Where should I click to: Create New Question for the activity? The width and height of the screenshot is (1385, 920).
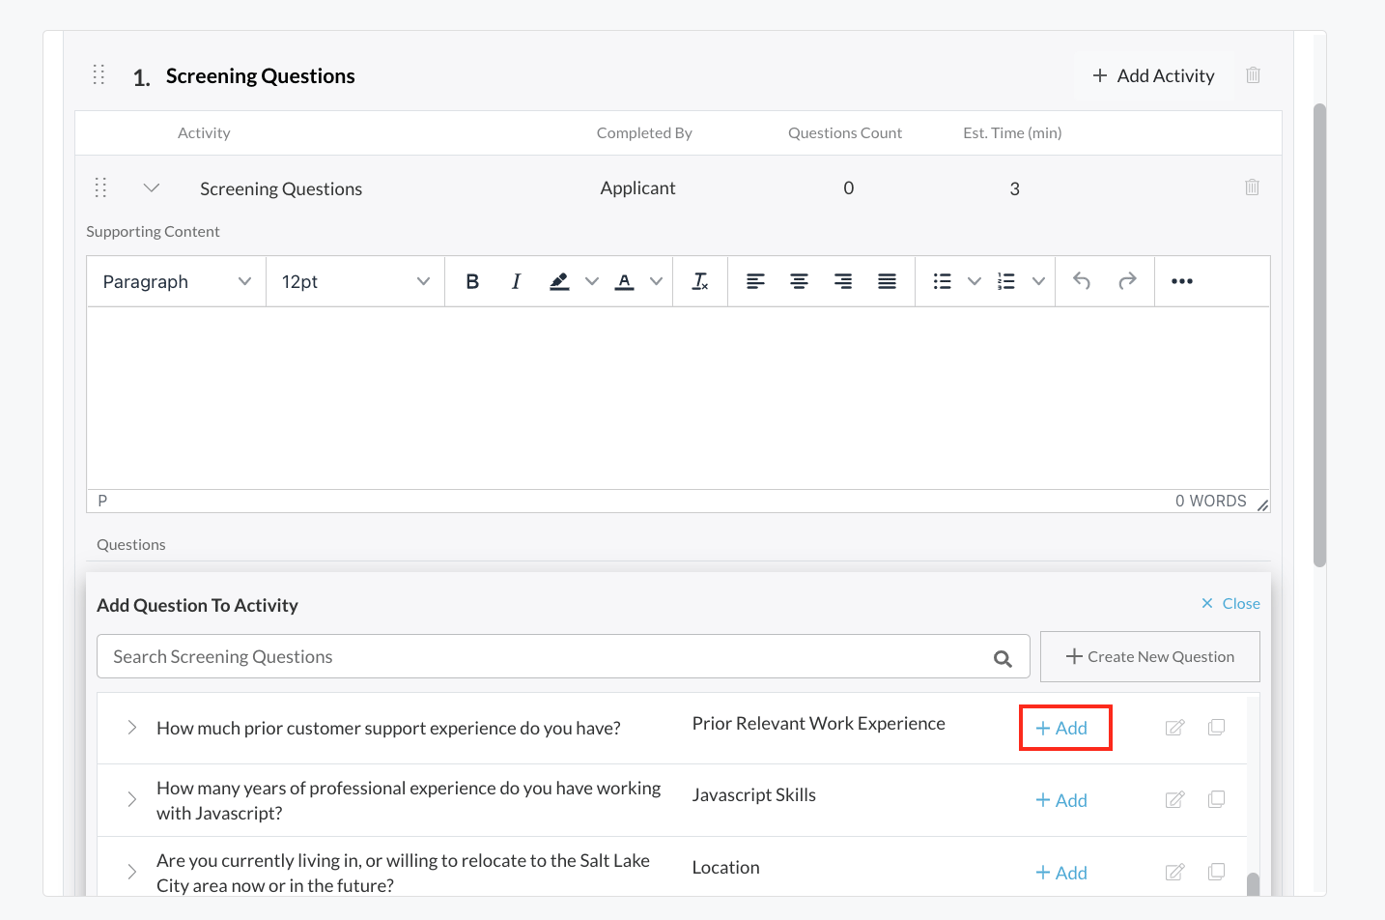coord(1149,656)
